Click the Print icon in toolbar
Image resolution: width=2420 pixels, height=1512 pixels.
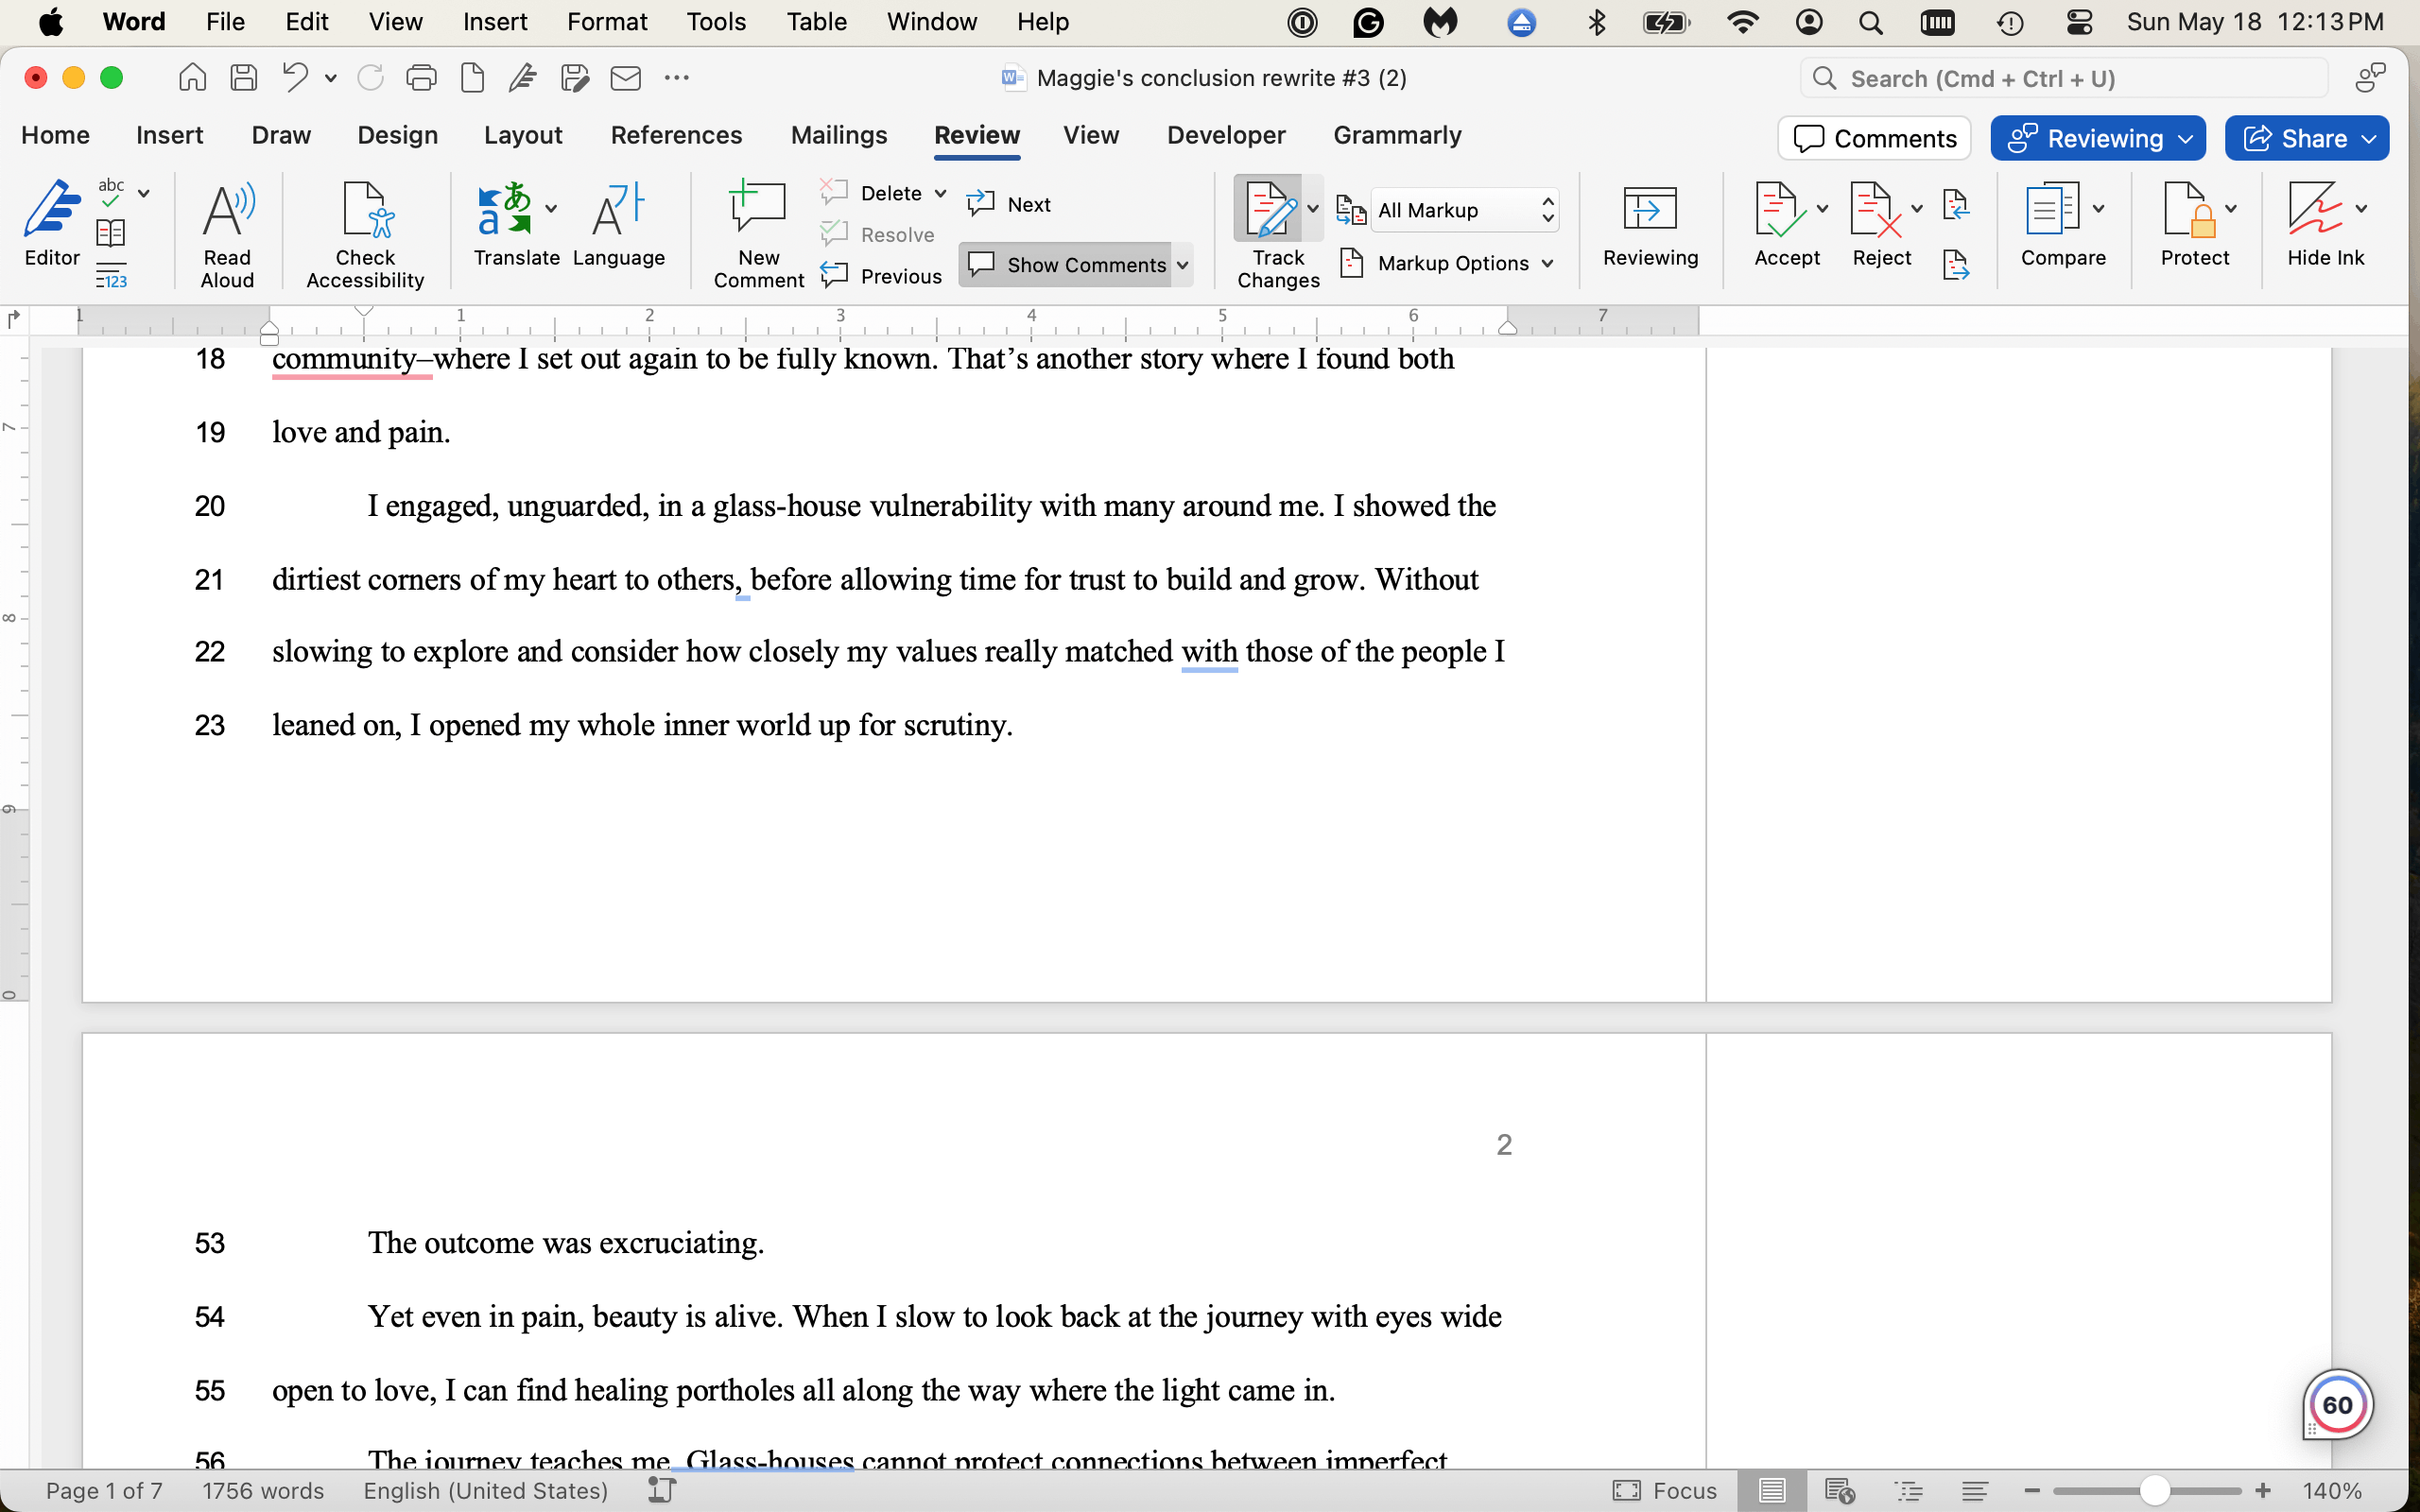click(421, 77)
